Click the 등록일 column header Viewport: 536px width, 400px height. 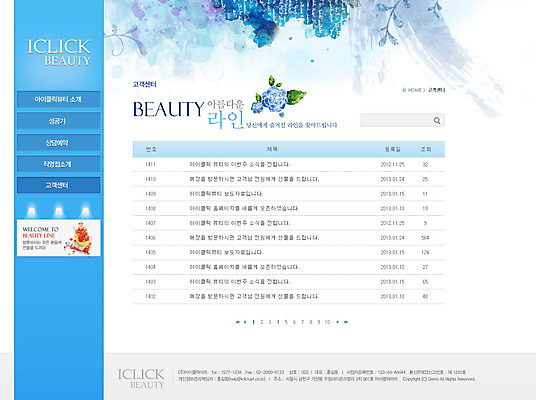tap(392, 149)
